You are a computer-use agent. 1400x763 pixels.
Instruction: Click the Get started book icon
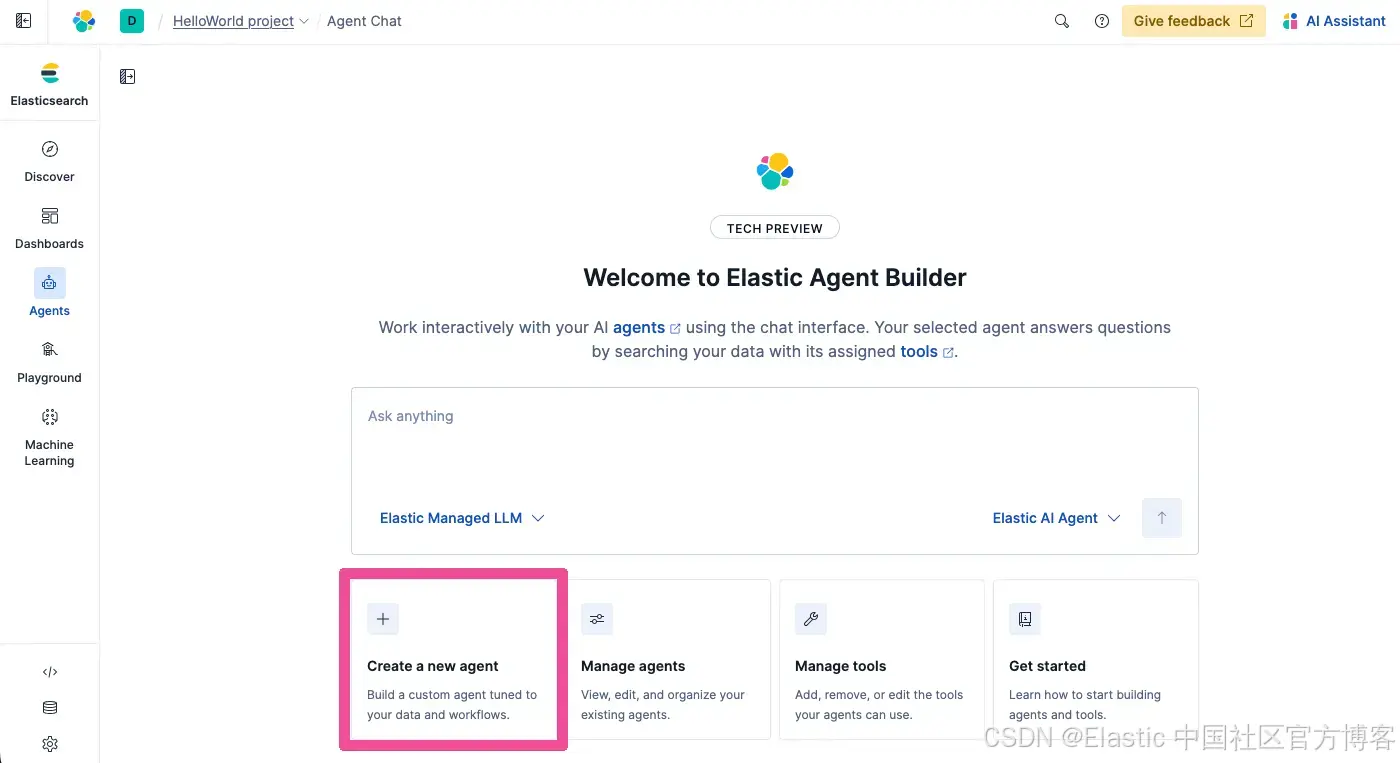pyautogui.click(x=1025, y=619)
